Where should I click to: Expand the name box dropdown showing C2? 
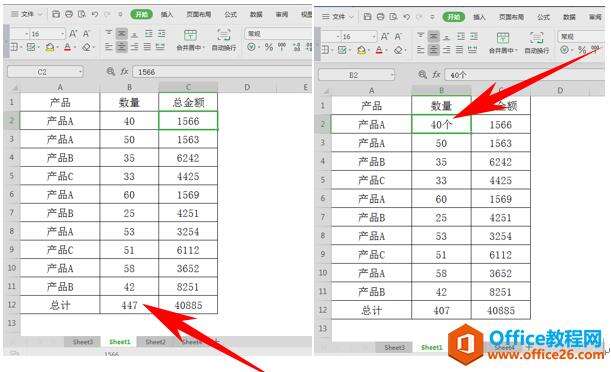coord(80,72)
